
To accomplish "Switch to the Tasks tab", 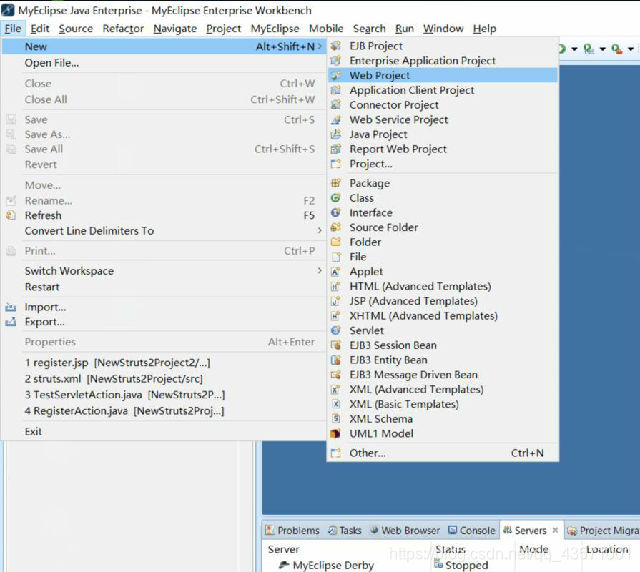I will pos(345,530).
